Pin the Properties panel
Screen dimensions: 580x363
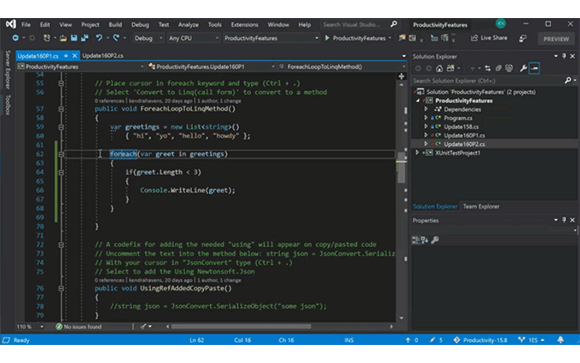[564, 220]
